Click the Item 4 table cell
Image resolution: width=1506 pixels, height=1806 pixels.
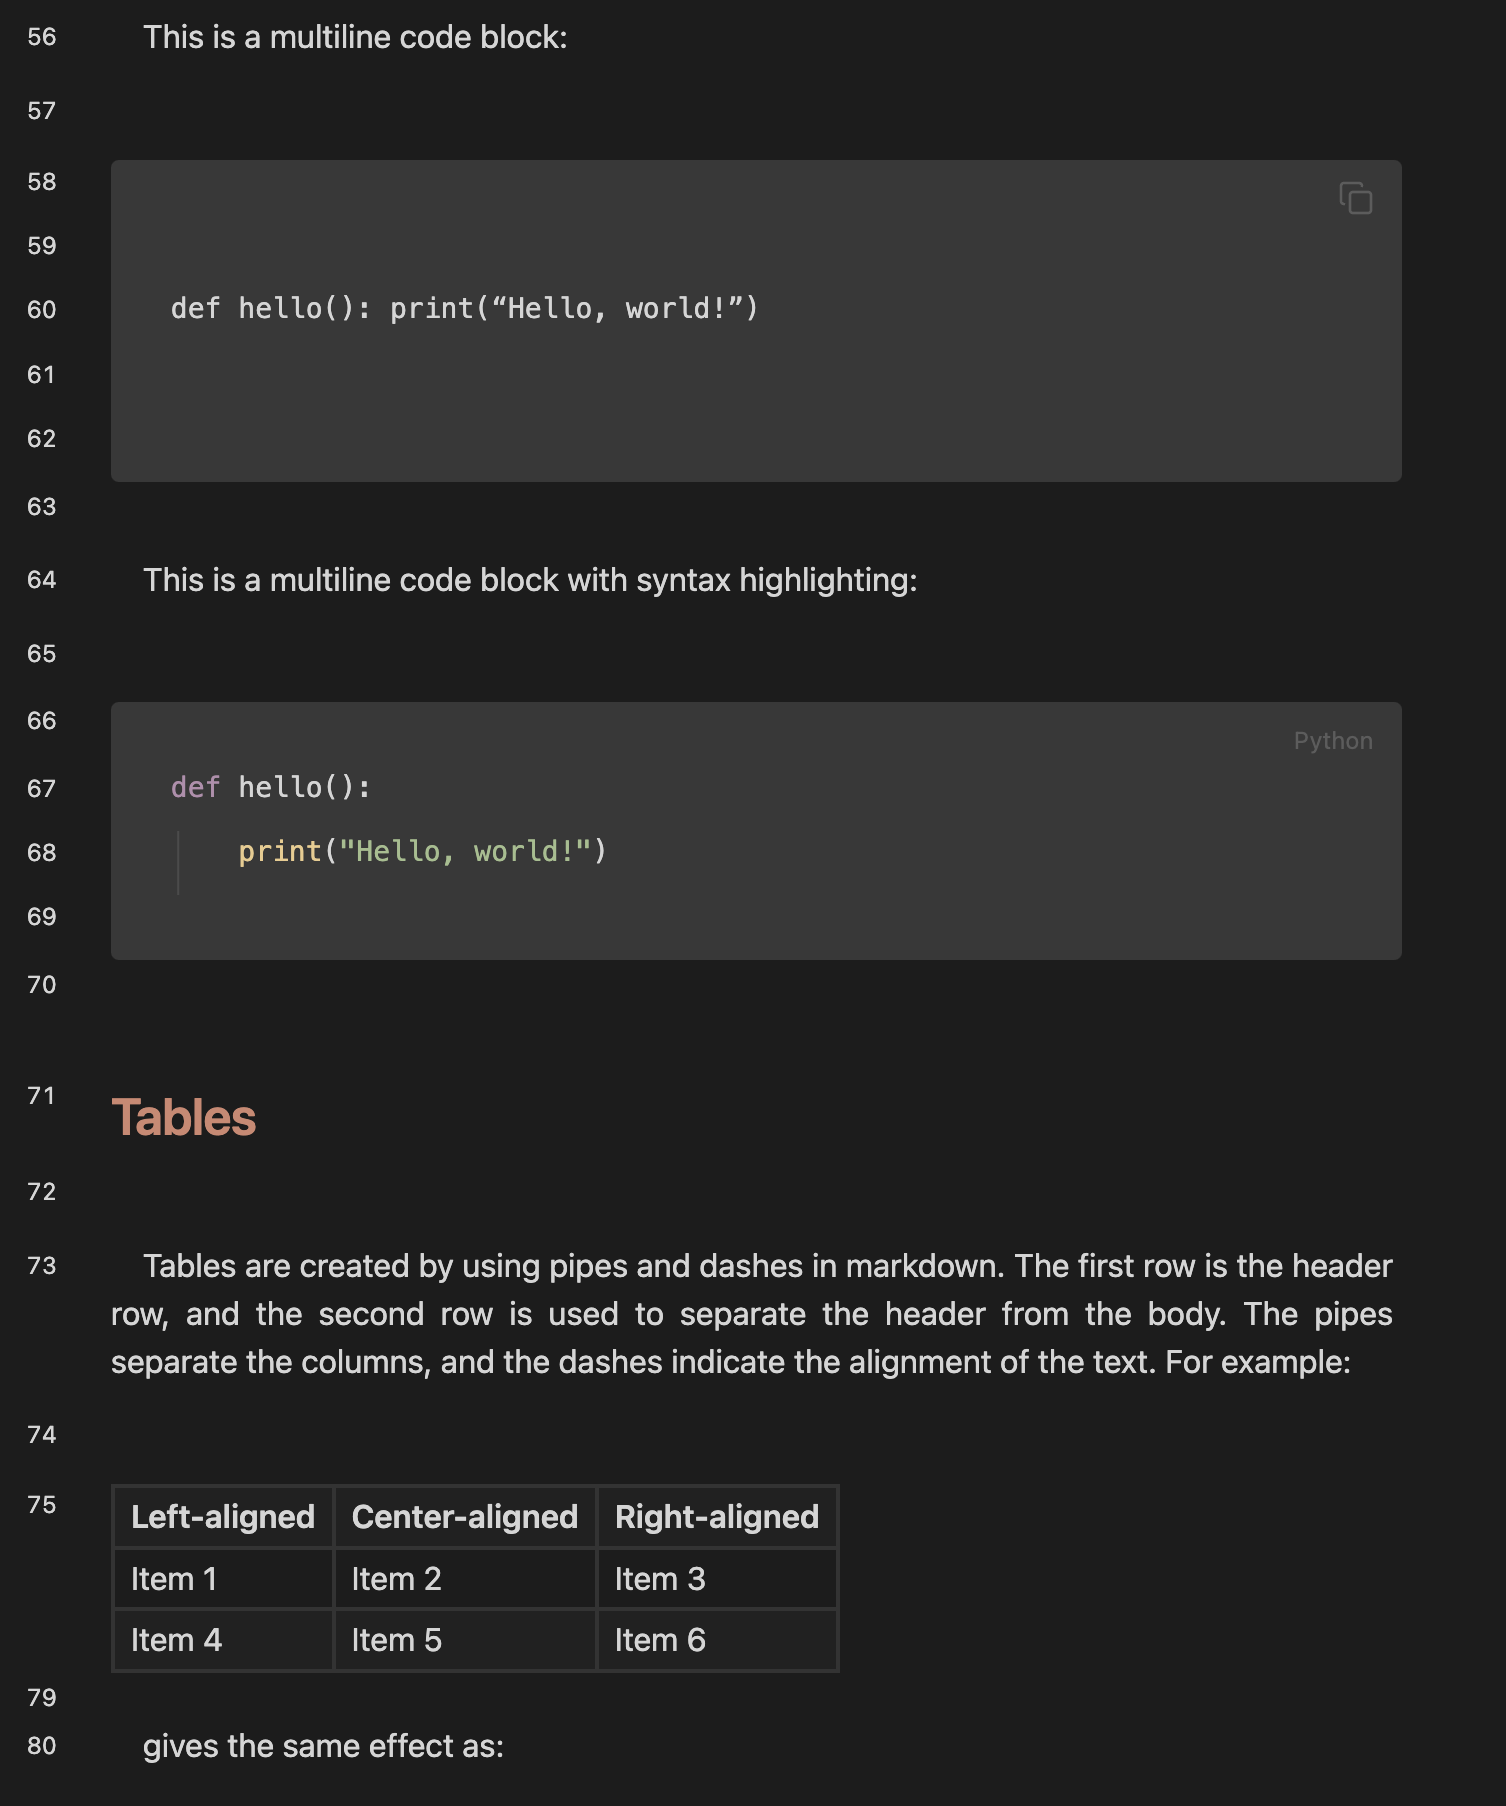click(223, 1640)
